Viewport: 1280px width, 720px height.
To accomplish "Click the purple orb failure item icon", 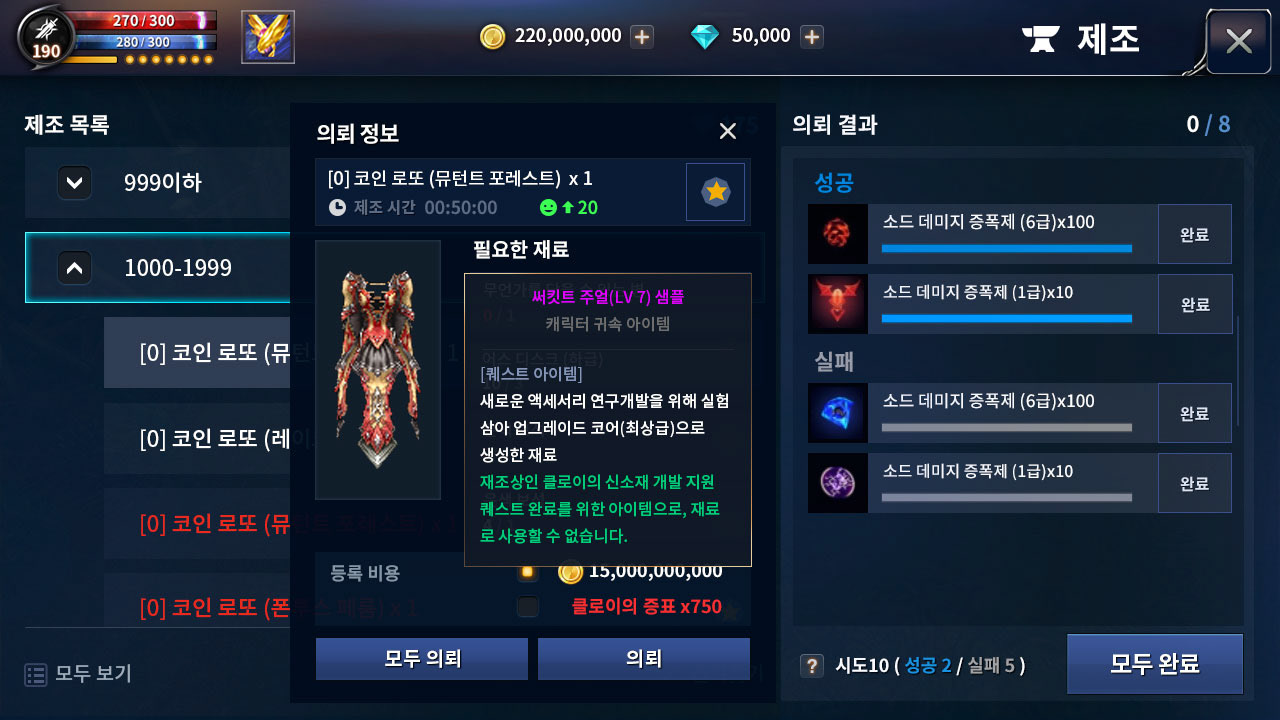I will (838, 483).
